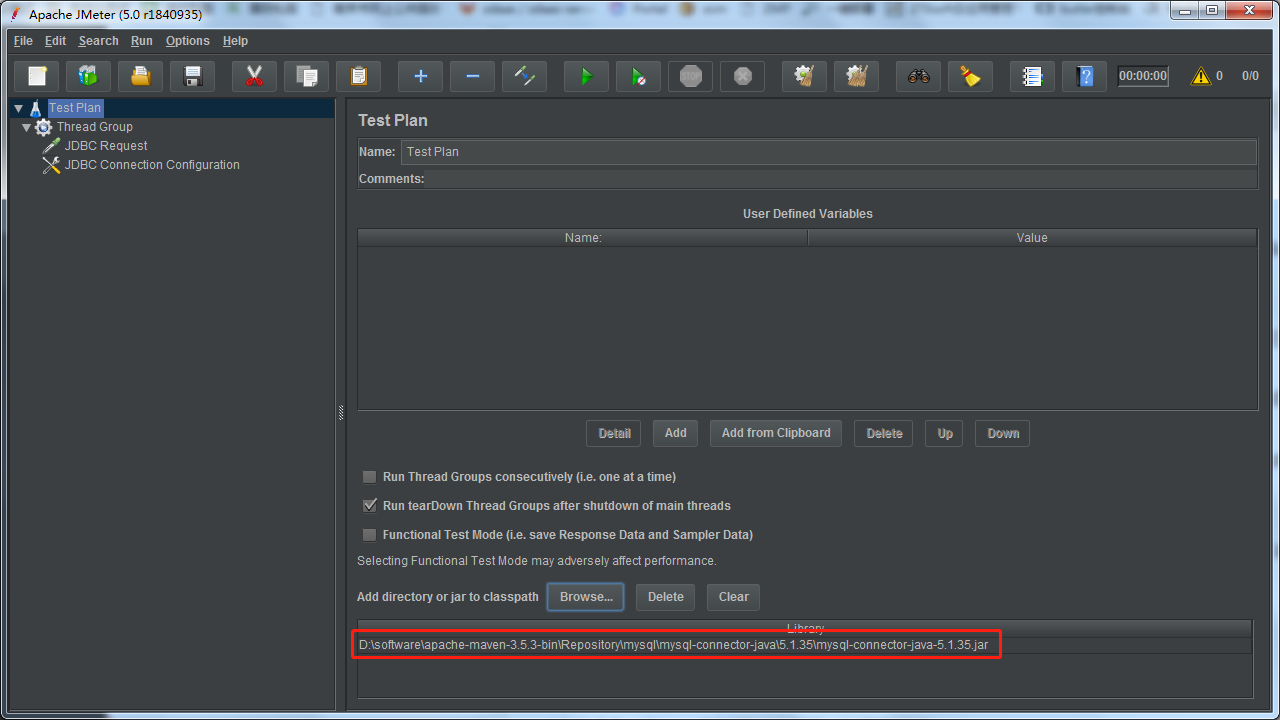This screenshot has height=720, width=1280.
Task: Open the Options menu
Action: (188, 41)
